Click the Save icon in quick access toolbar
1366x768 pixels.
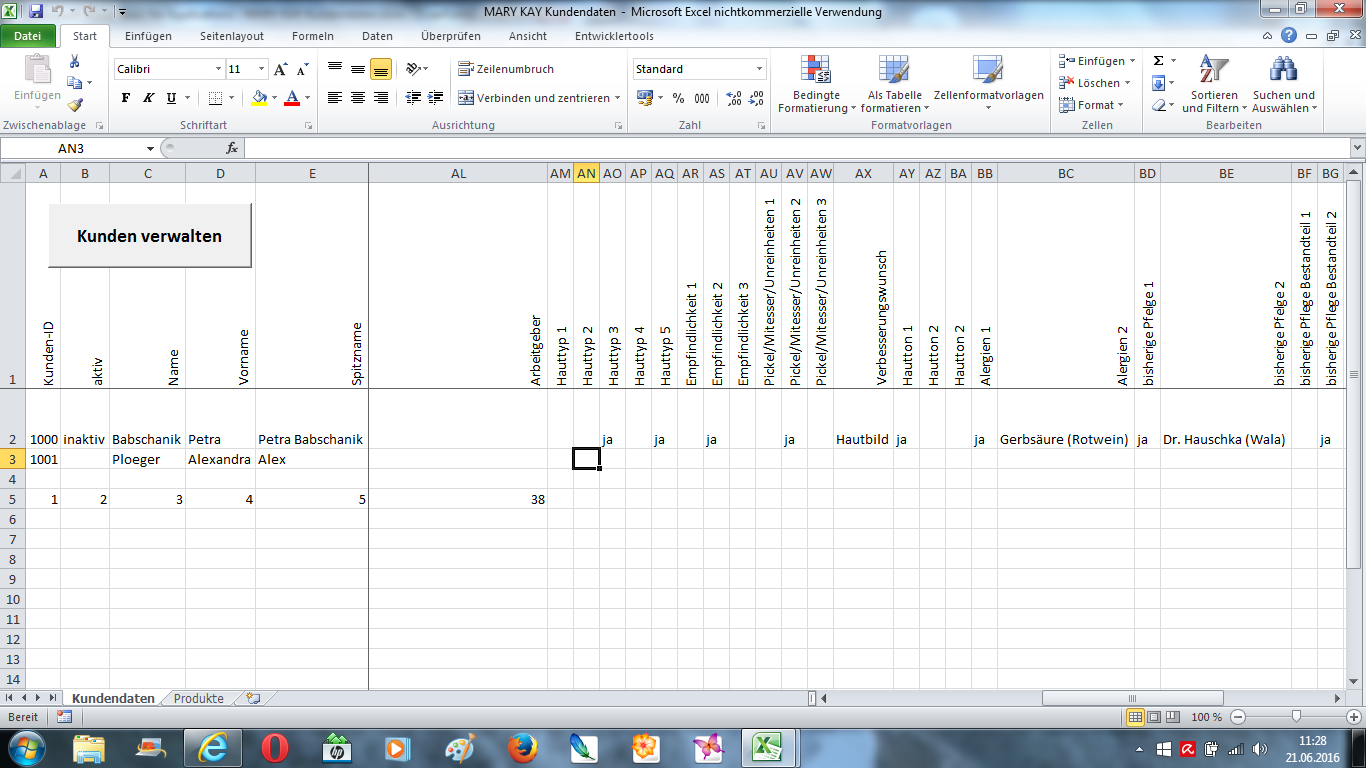click(36, 12)
